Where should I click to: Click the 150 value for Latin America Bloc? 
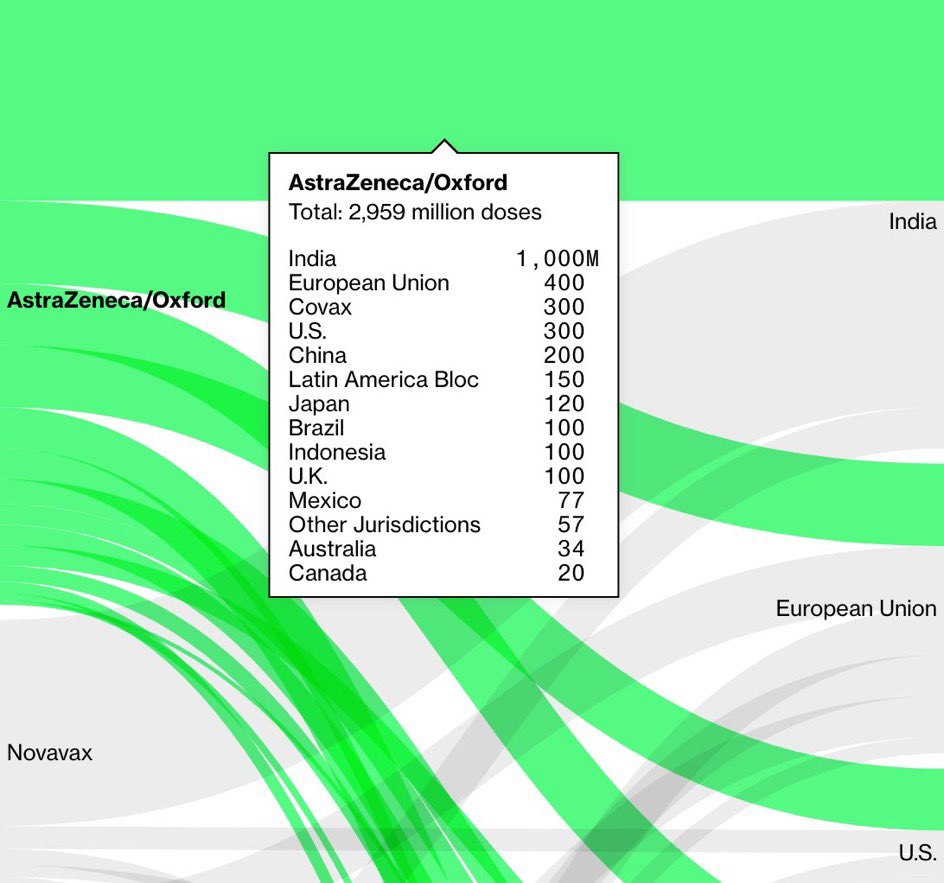tap(564, 379)
